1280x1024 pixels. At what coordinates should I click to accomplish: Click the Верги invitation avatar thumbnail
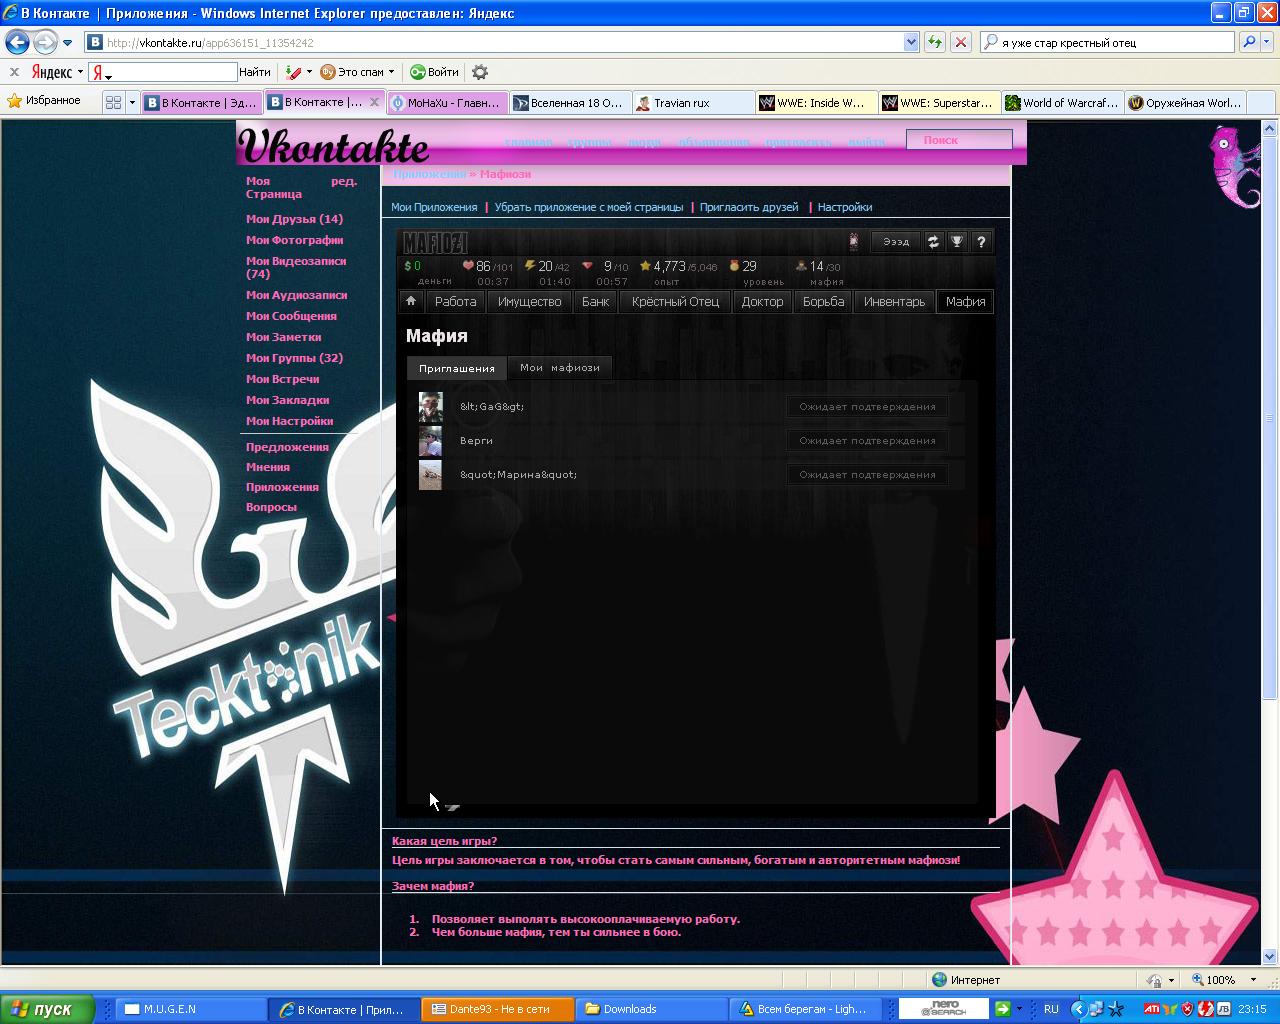click(430, 441)
